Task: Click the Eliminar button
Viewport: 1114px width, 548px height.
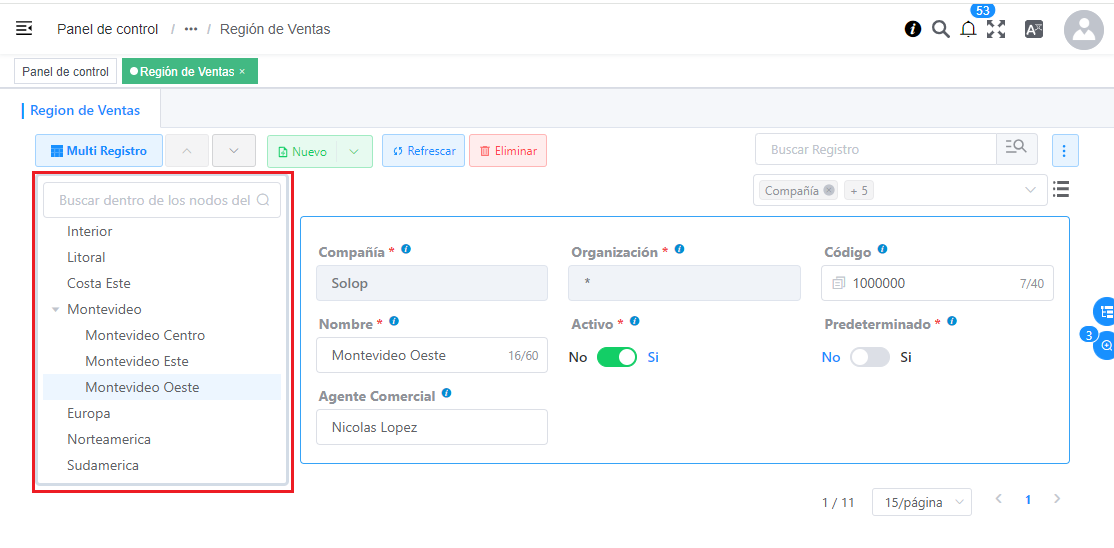Action: pyautogui.click(x=508, y=151)
